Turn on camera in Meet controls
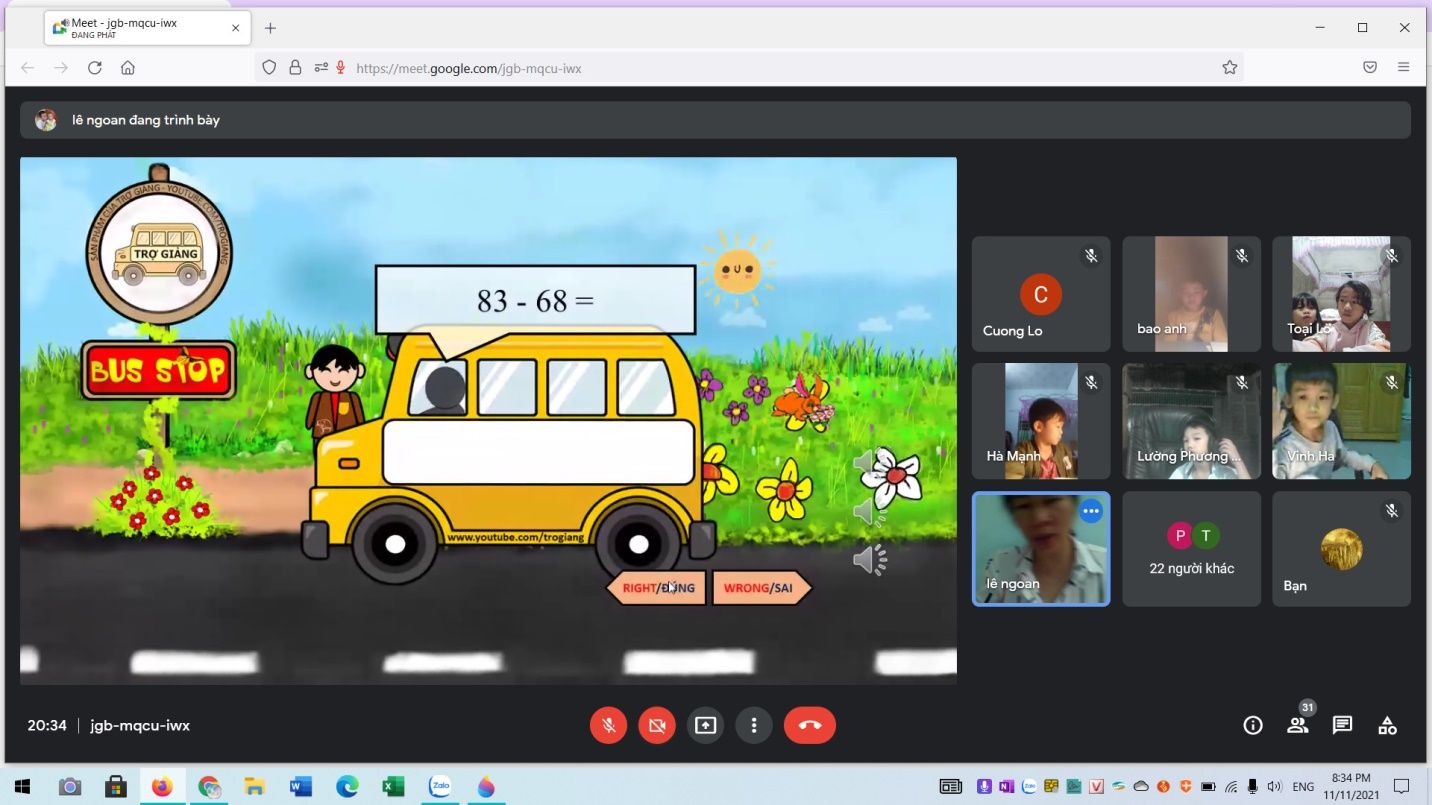1432x805 pixels. [657, 725]
